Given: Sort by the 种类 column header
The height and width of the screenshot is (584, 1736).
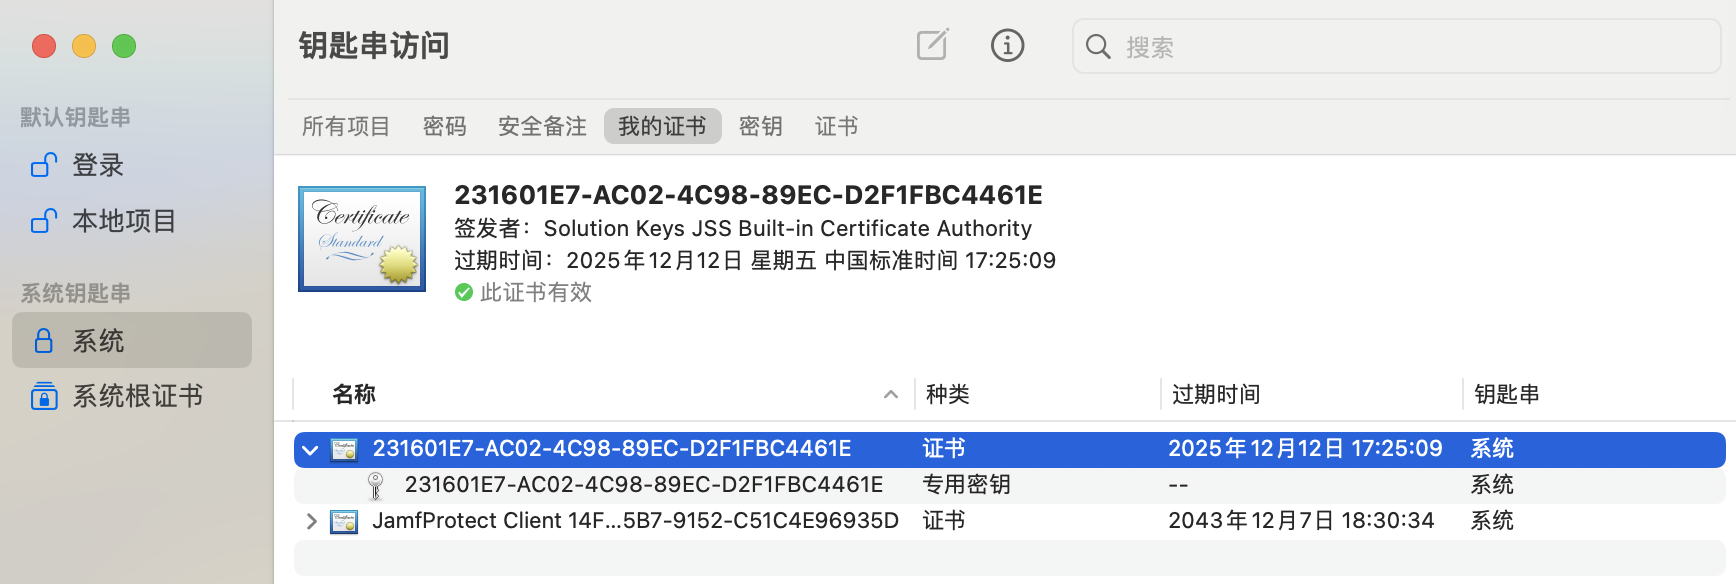Looking at the screenshot, I should pyautogui.click(x=947, y=395).
